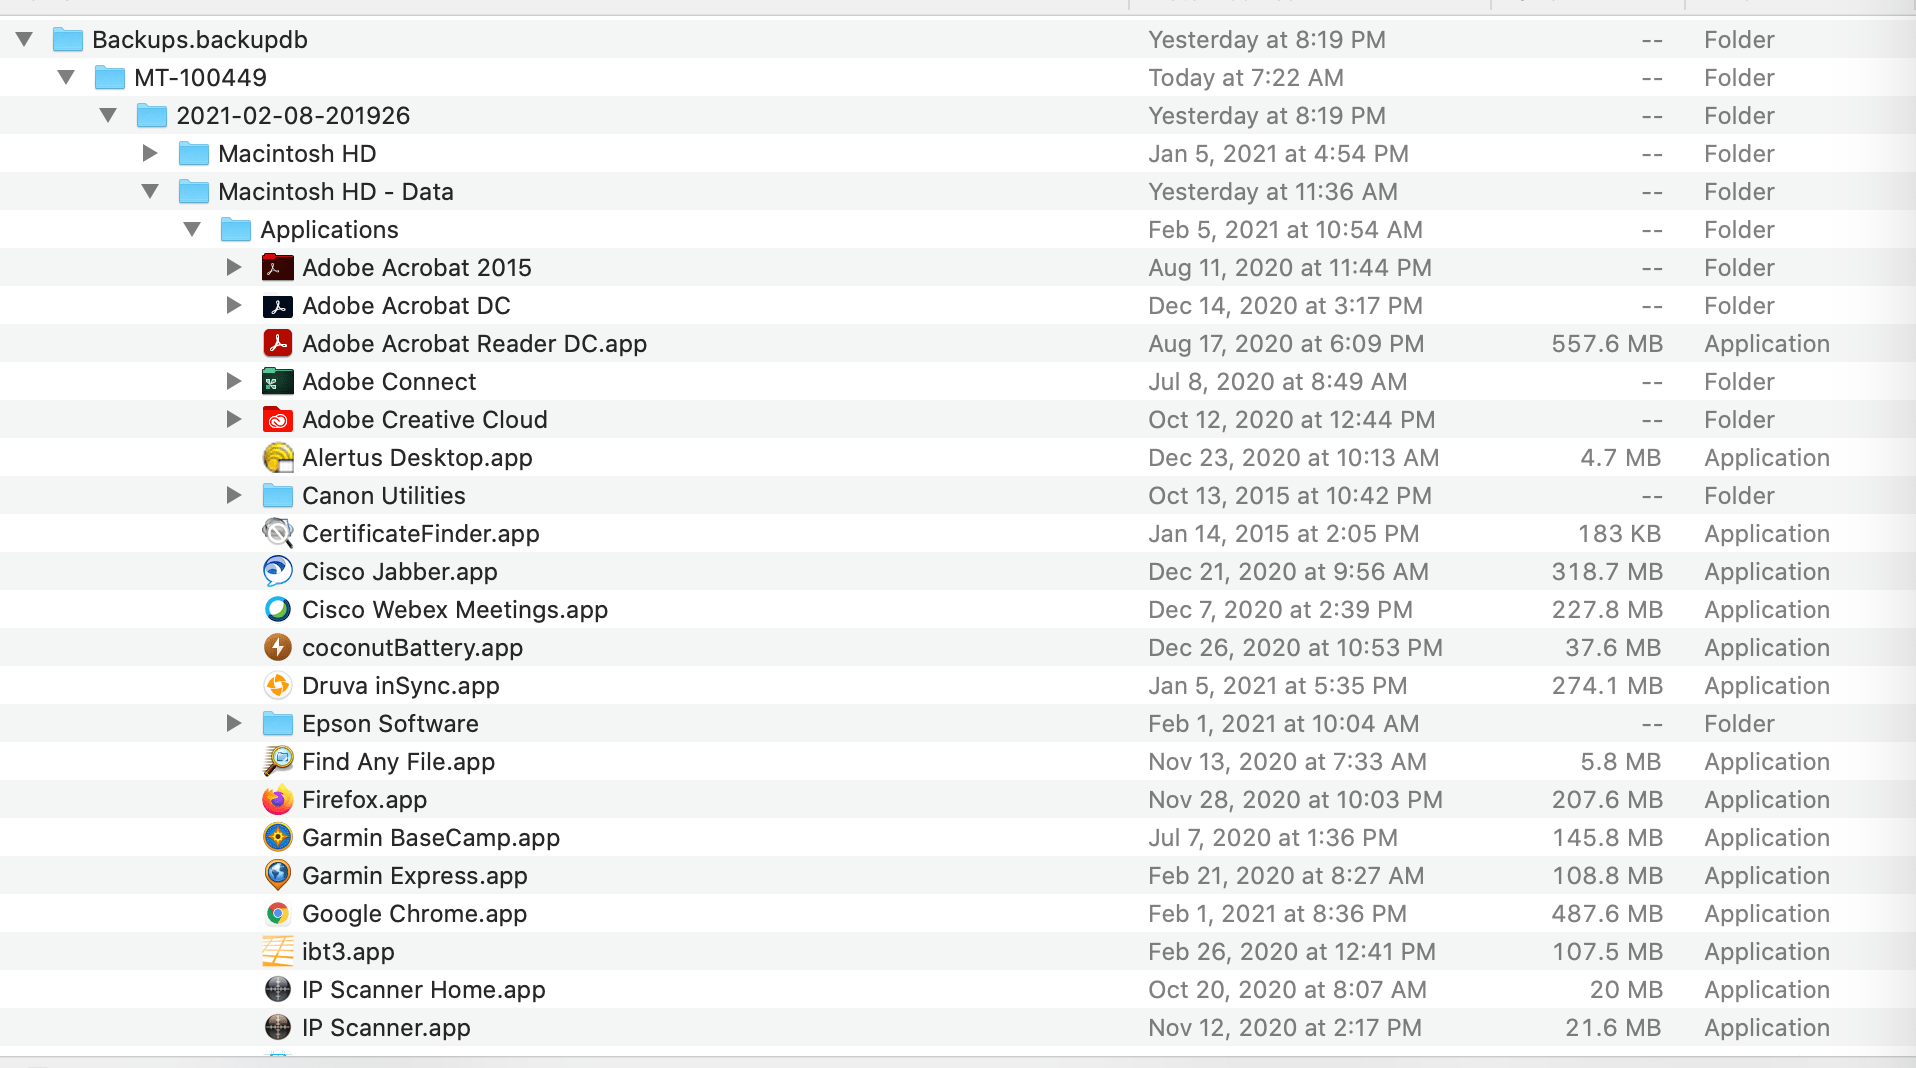Click the Cisco Webex Meetings globe icon

tap(278, 609)
